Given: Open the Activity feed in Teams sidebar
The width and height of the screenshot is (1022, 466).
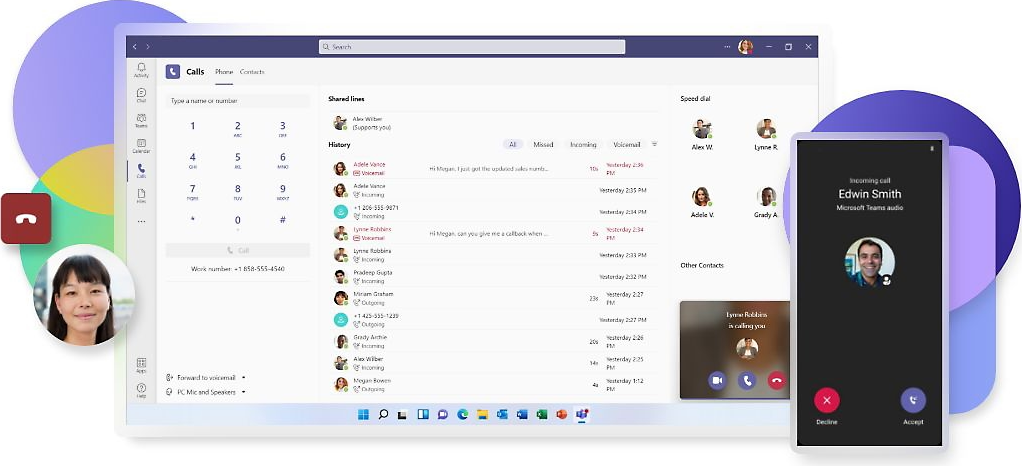Looking at the screenshot, I should tap(141, 70).
